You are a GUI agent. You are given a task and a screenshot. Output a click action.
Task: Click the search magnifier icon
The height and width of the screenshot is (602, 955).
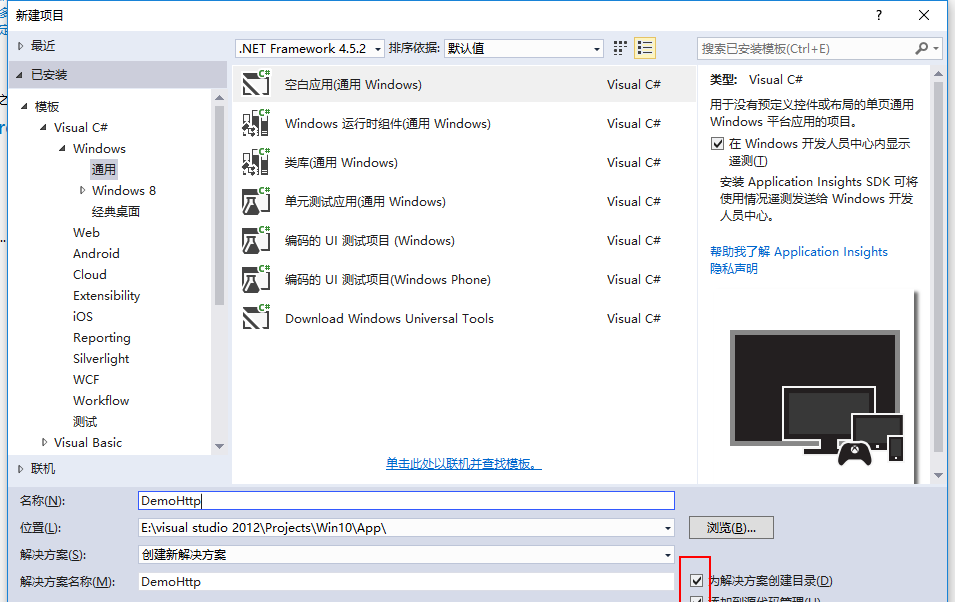[922, 48]
